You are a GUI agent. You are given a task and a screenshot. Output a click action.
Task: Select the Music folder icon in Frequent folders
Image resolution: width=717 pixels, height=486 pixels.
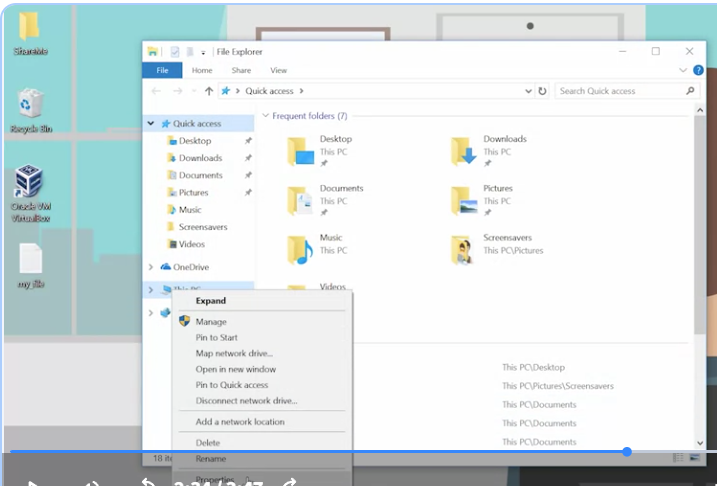coord(300,250)
